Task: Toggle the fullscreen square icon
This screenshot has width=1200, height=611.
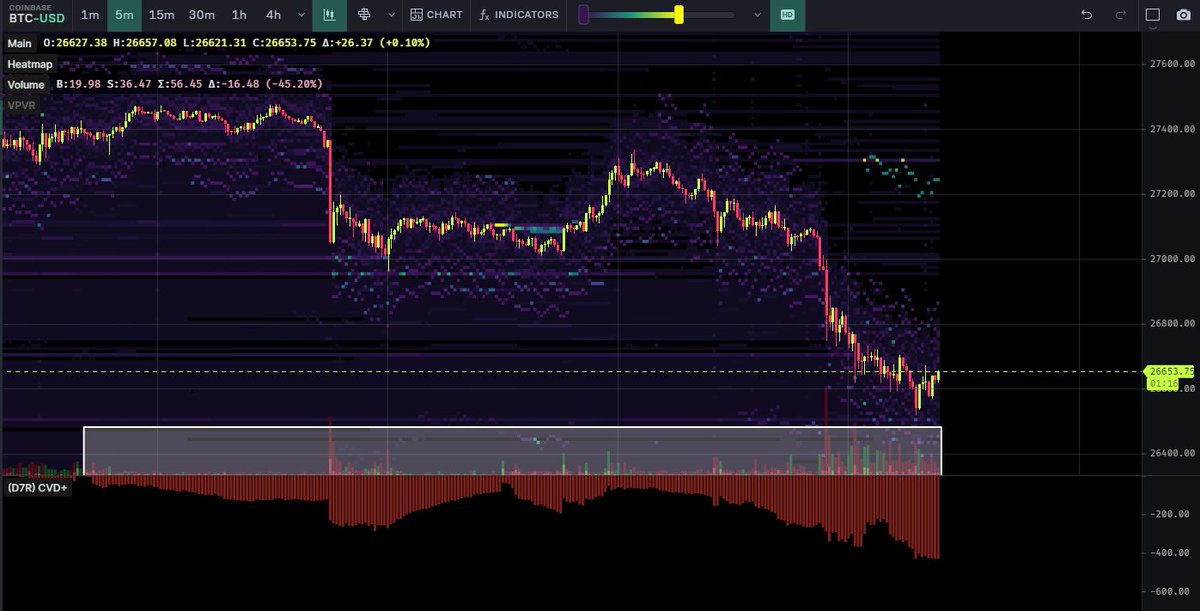Action: [x=1153, y=15]
